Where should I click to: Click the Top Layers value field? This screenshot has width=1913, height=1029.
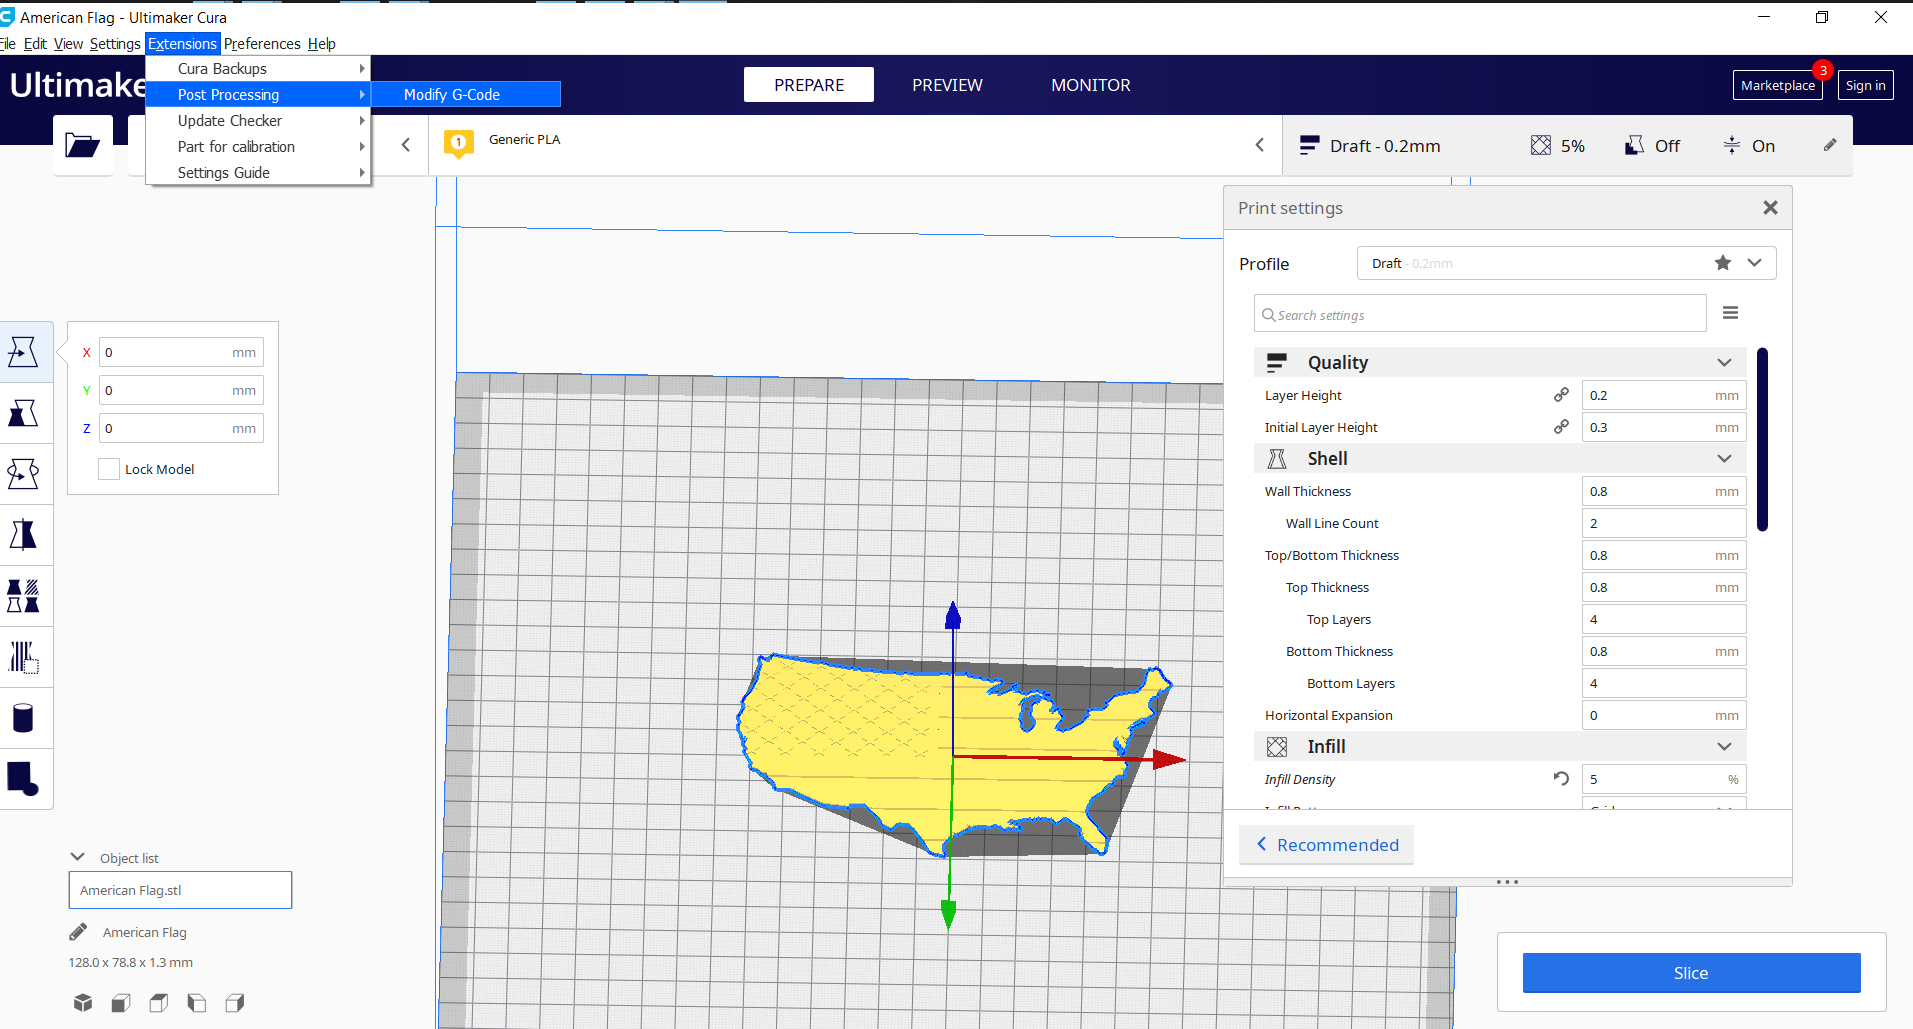[x=1664, y=619]
